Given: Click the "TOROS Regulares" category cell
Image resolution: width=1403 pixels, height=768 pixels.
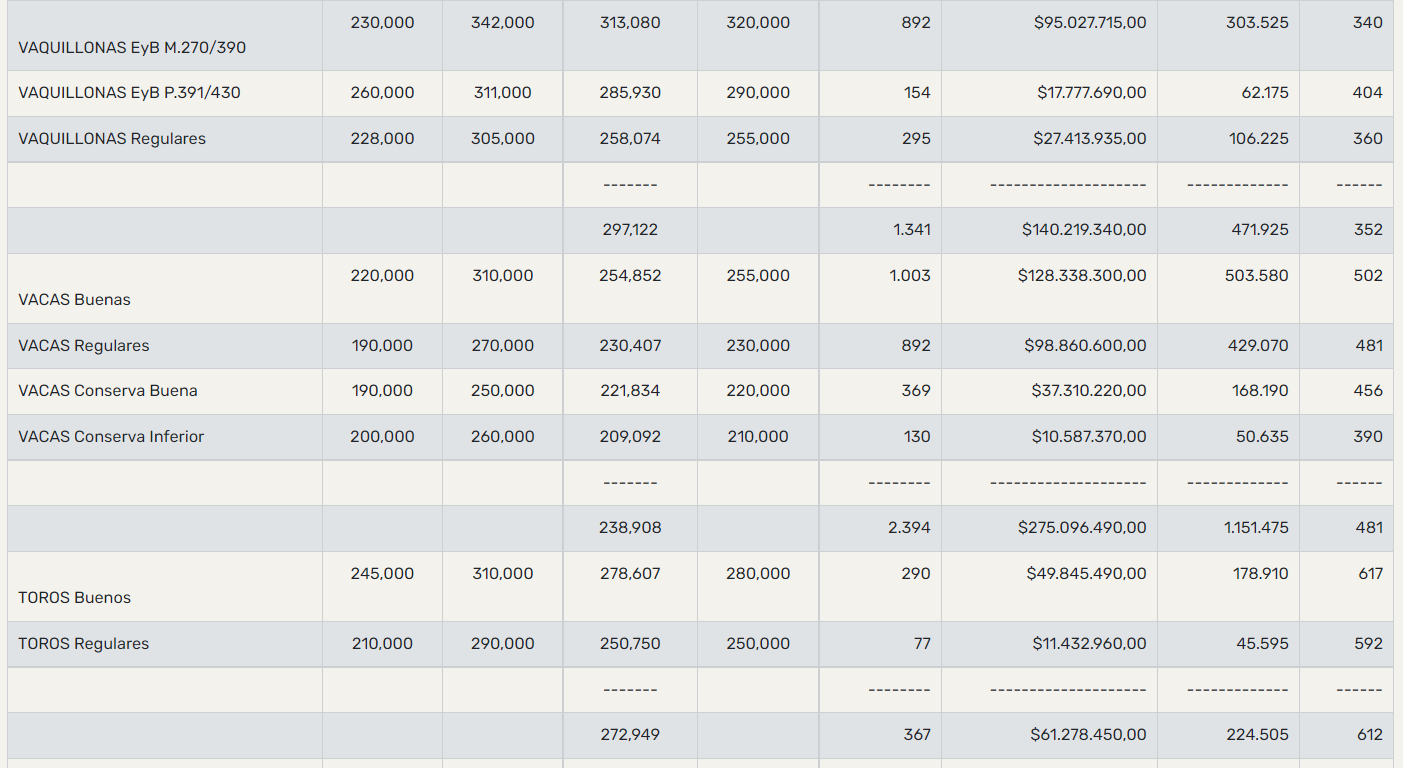Looking at the screenshot, I should 84,644.
